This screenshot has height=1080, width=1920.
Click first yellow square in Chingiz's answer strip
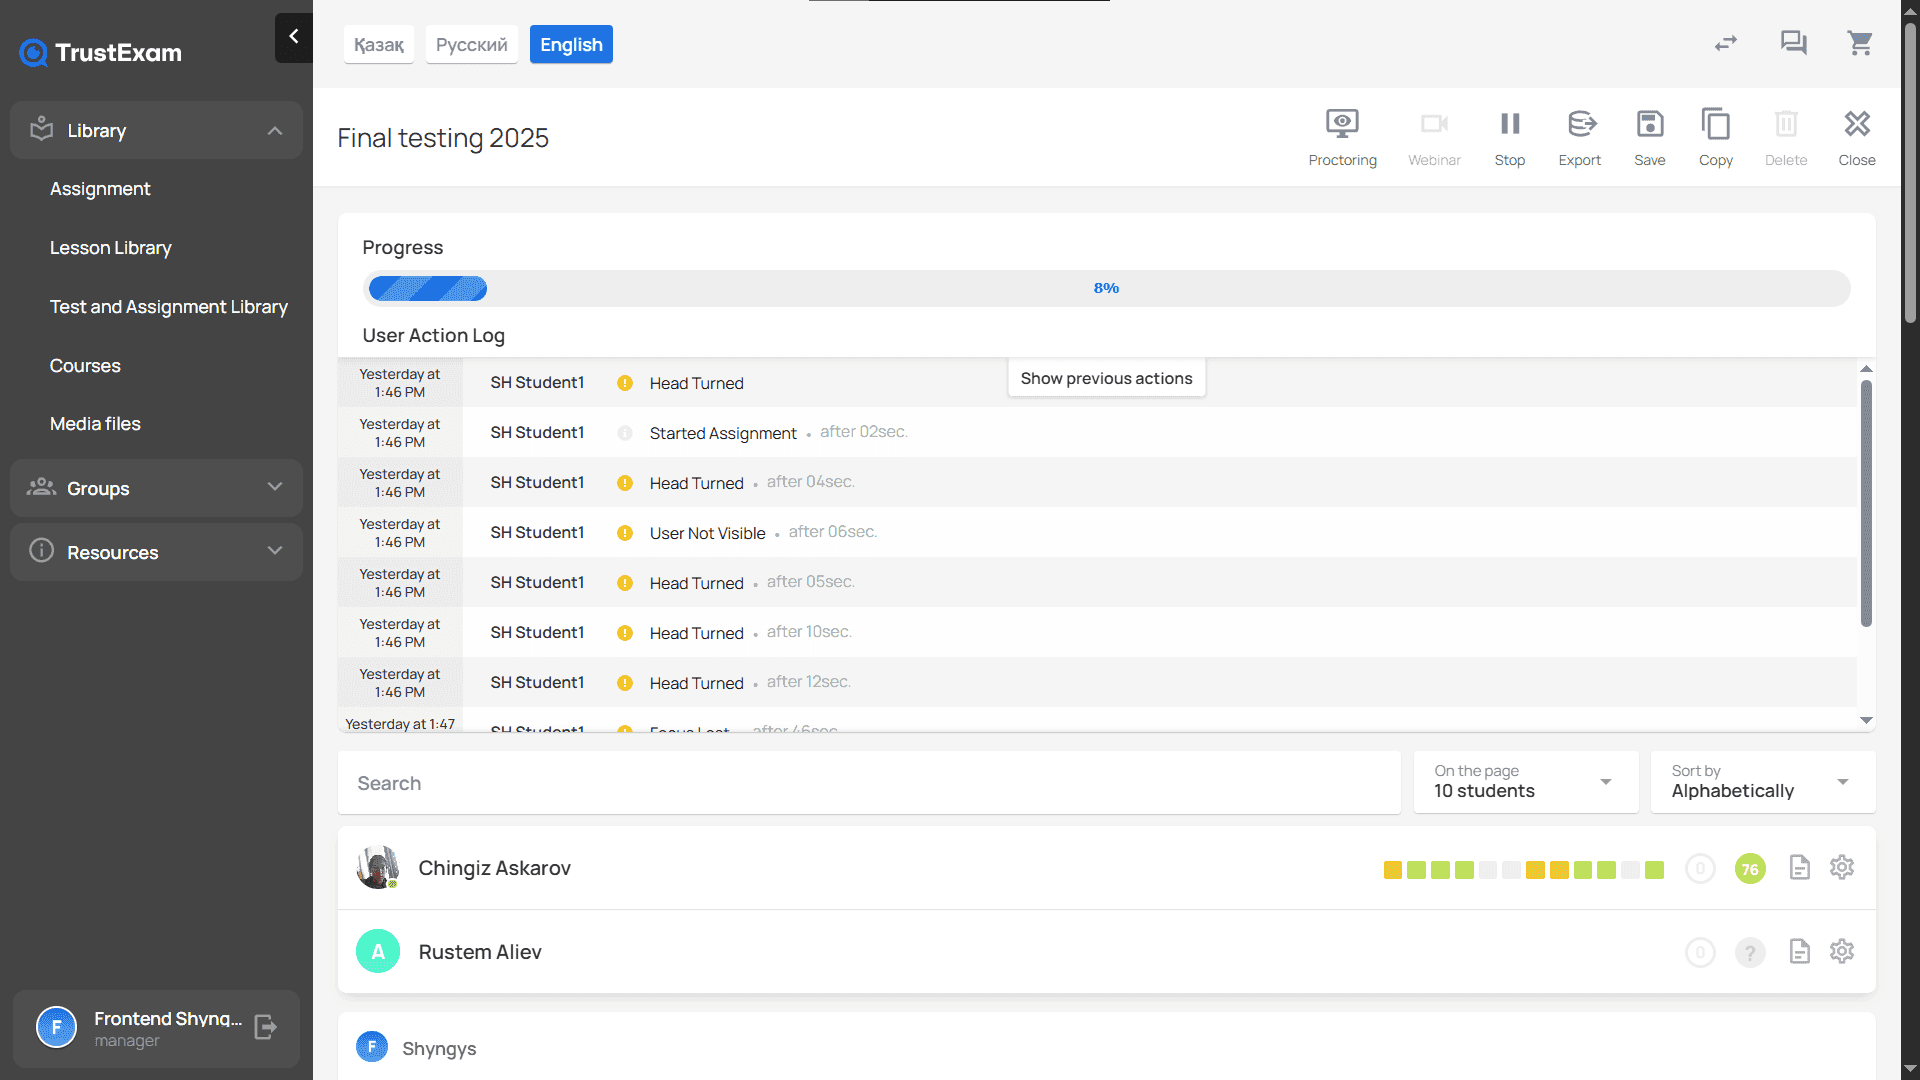1392,870
